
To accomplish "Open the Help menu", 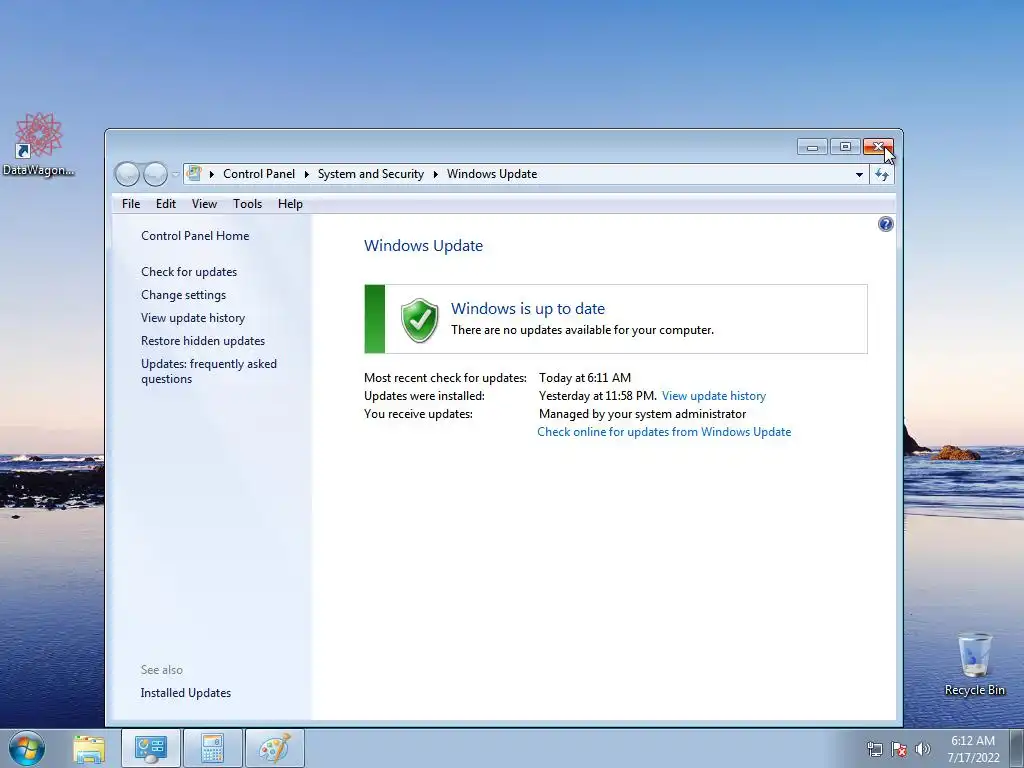I will pyautogui.click(x=290, y=204).
